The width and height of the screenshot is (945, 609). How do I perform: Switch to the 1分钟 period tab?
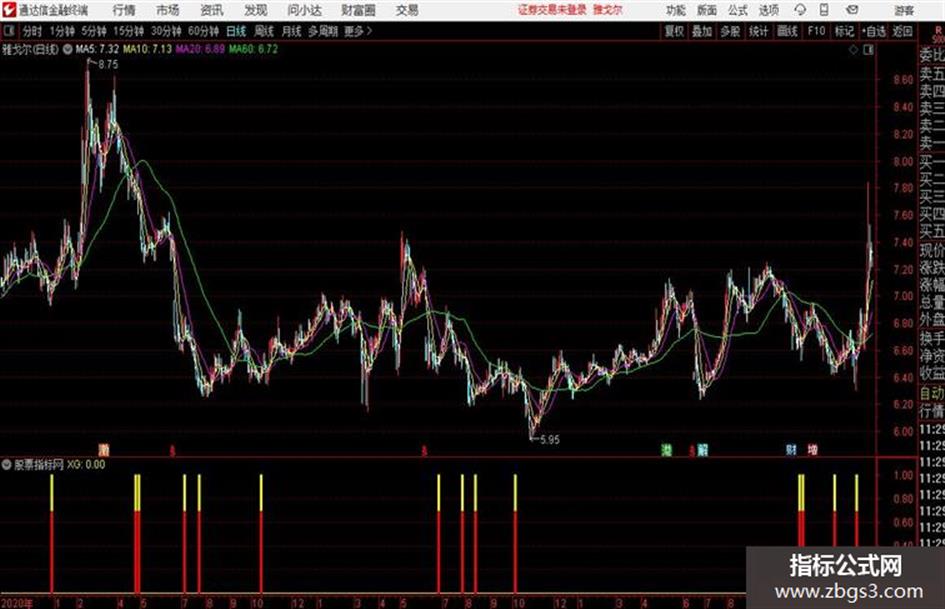tap(62, 31)
